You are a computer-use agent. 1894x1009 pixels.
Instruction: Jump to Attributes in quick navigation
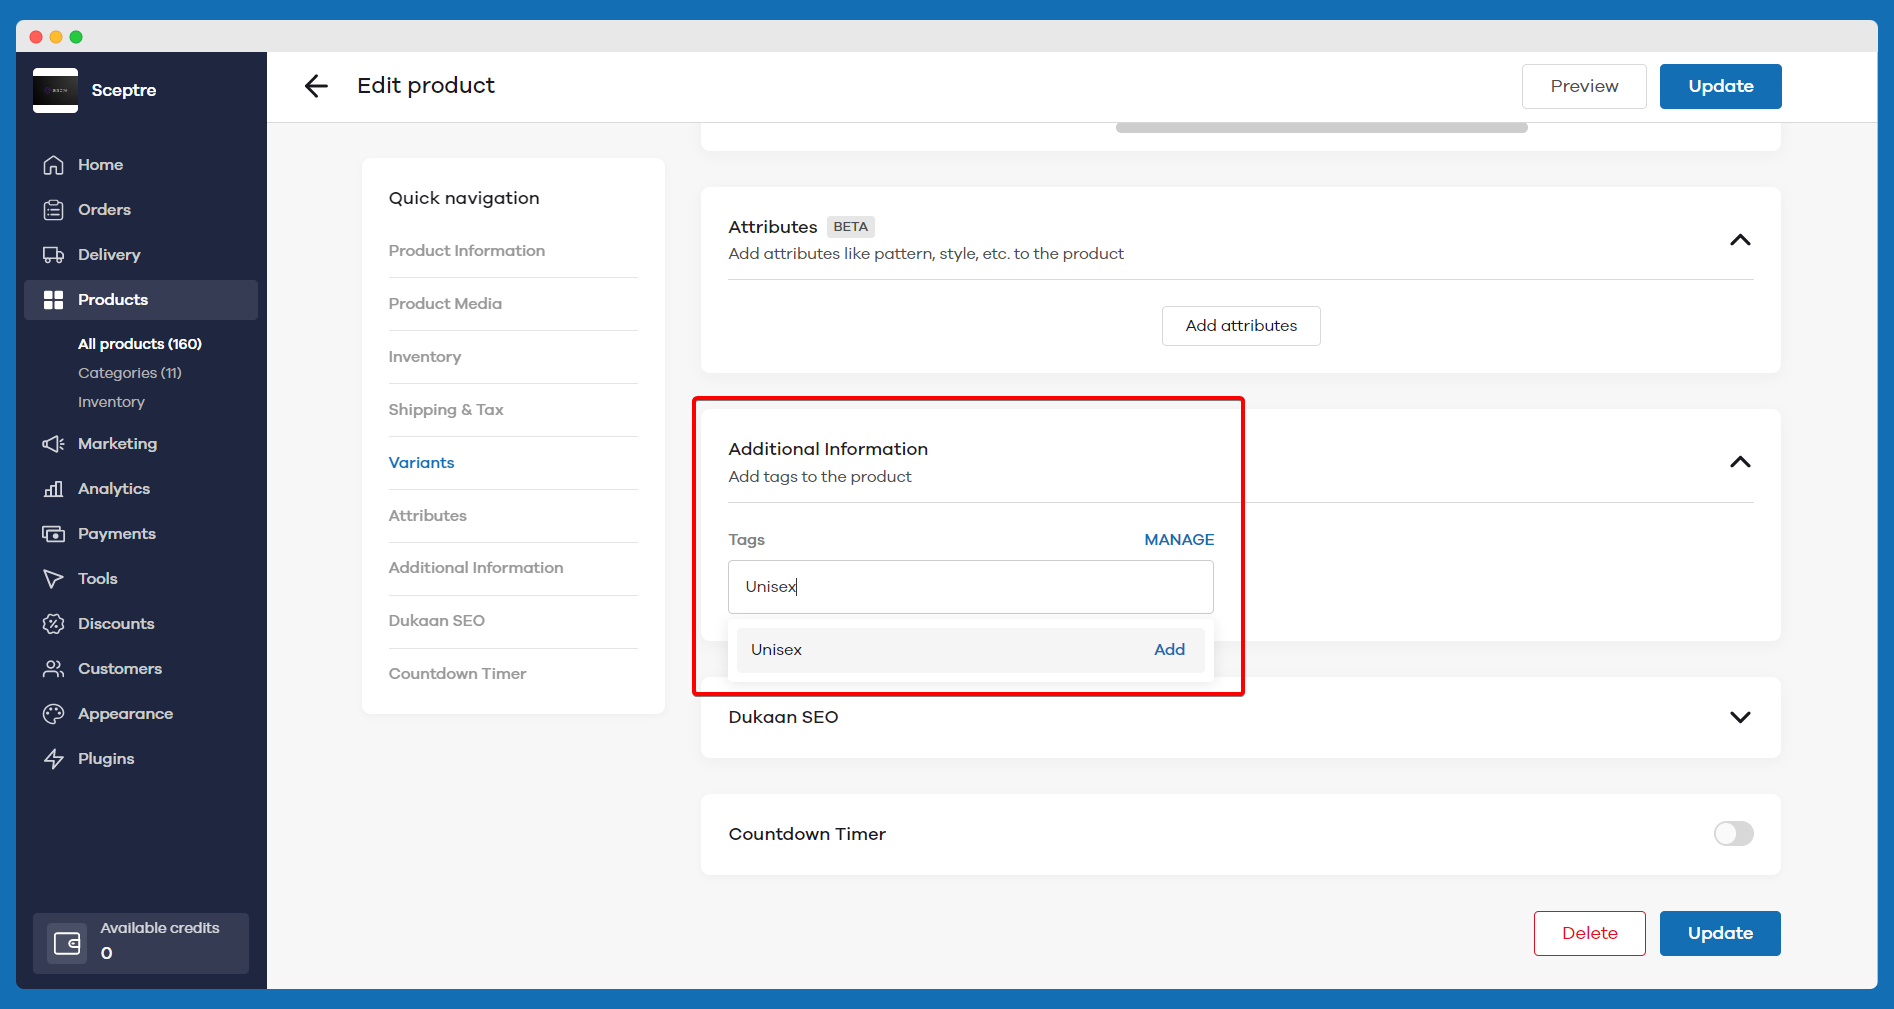point(427,516)
